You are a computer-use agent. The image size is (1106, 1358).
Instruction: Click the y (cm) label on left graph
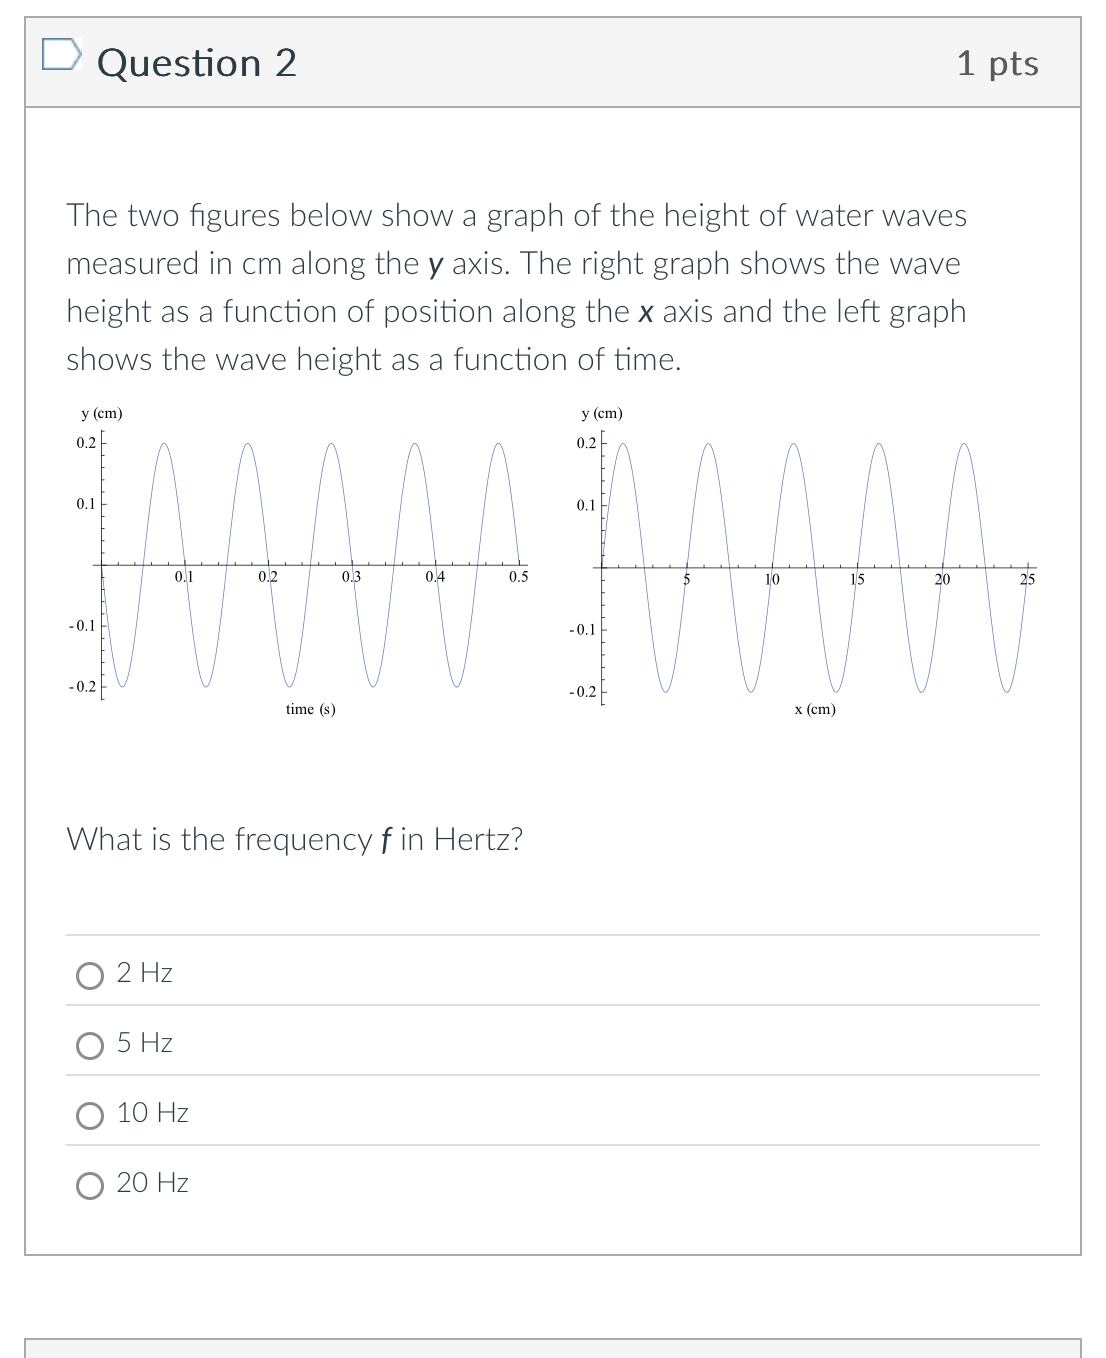(101, 413)
